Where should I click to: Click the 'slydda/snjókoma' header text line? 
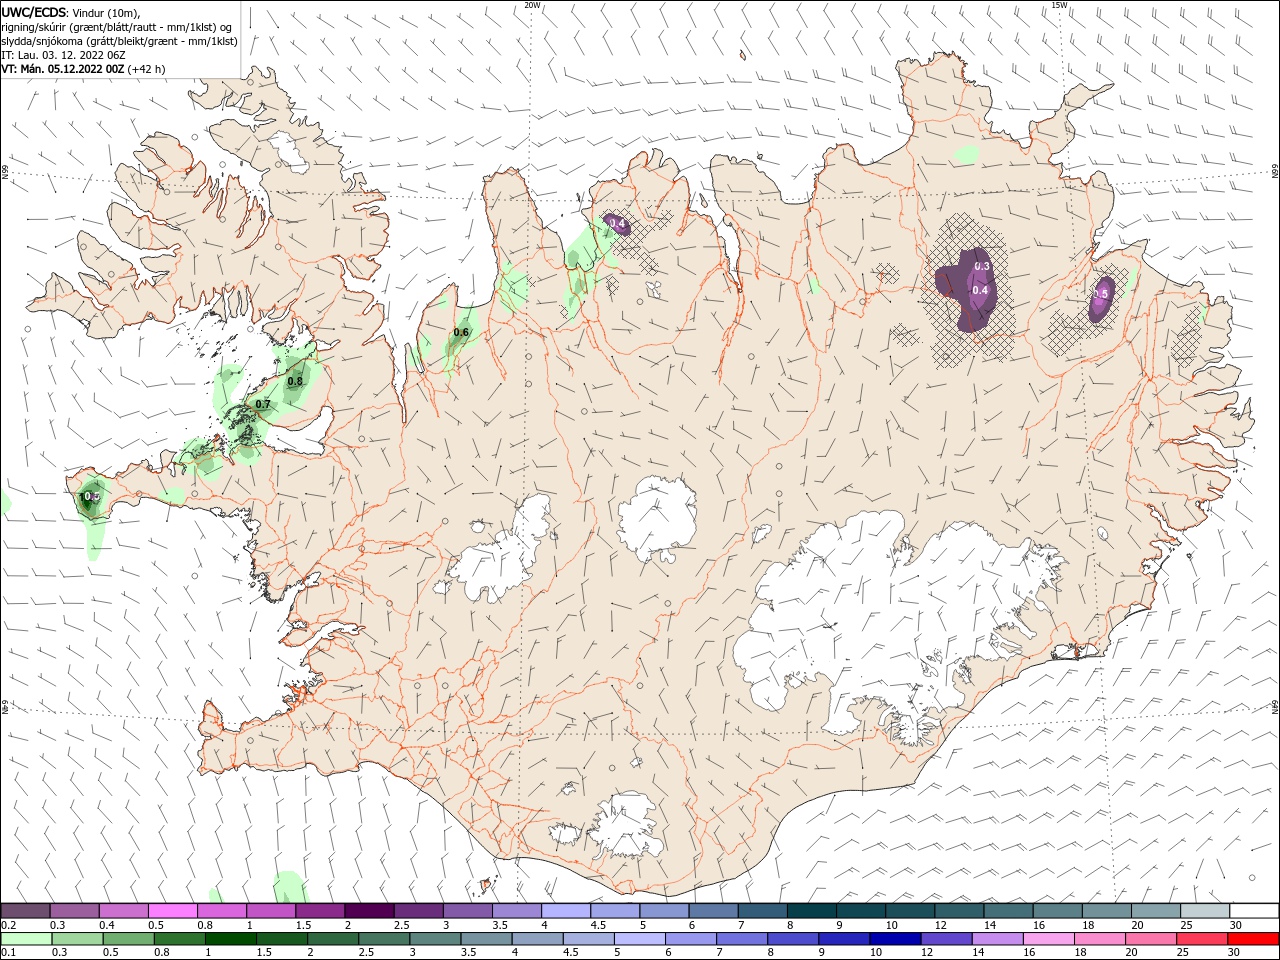point(119,41)
